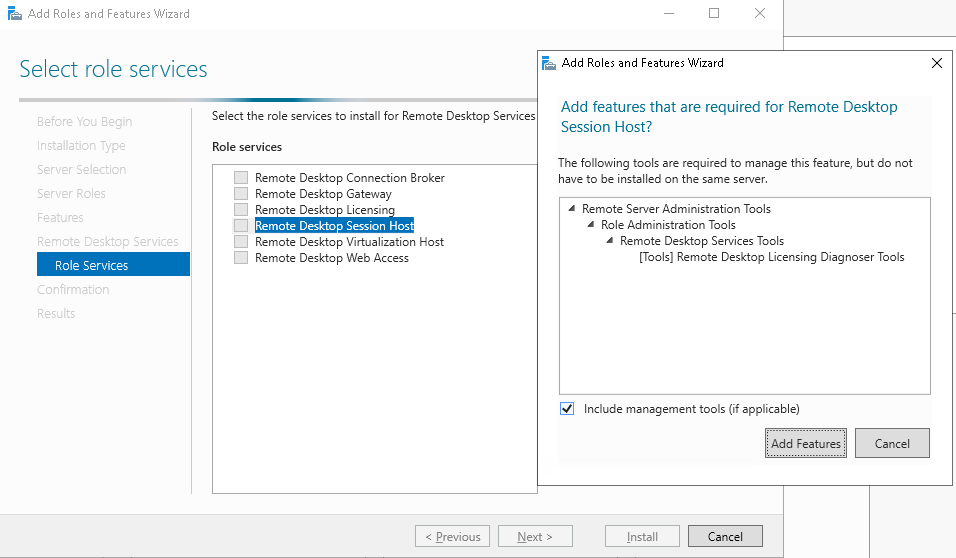Screen dimensions: 956x558
Task: Open Results step in sidebar
Action: (55, 313)
